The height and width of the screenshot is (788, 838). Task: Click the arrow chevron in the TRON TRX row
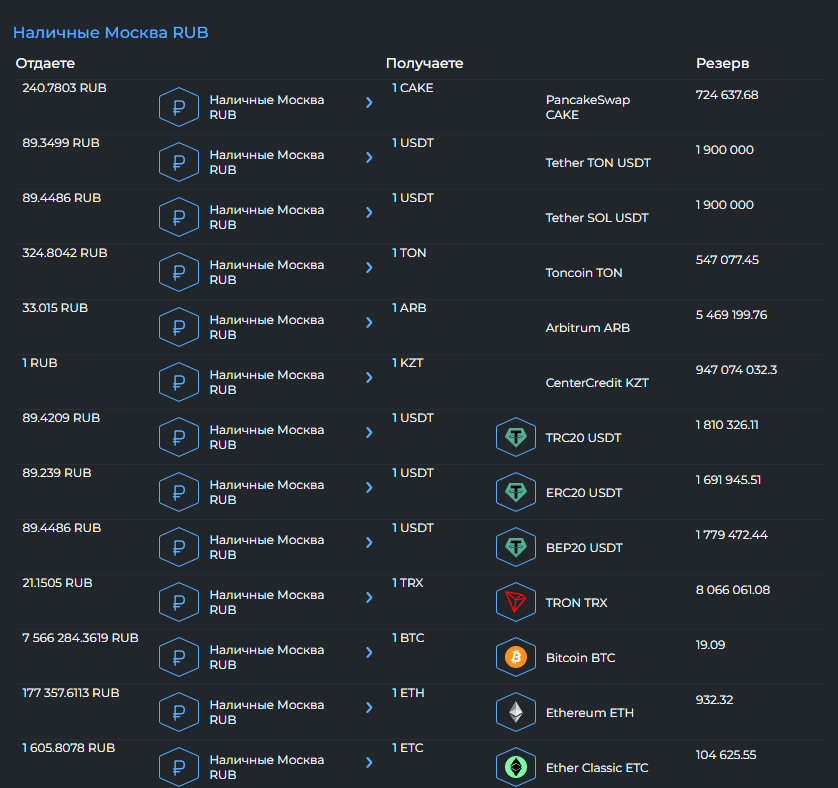tap(369, 598)
